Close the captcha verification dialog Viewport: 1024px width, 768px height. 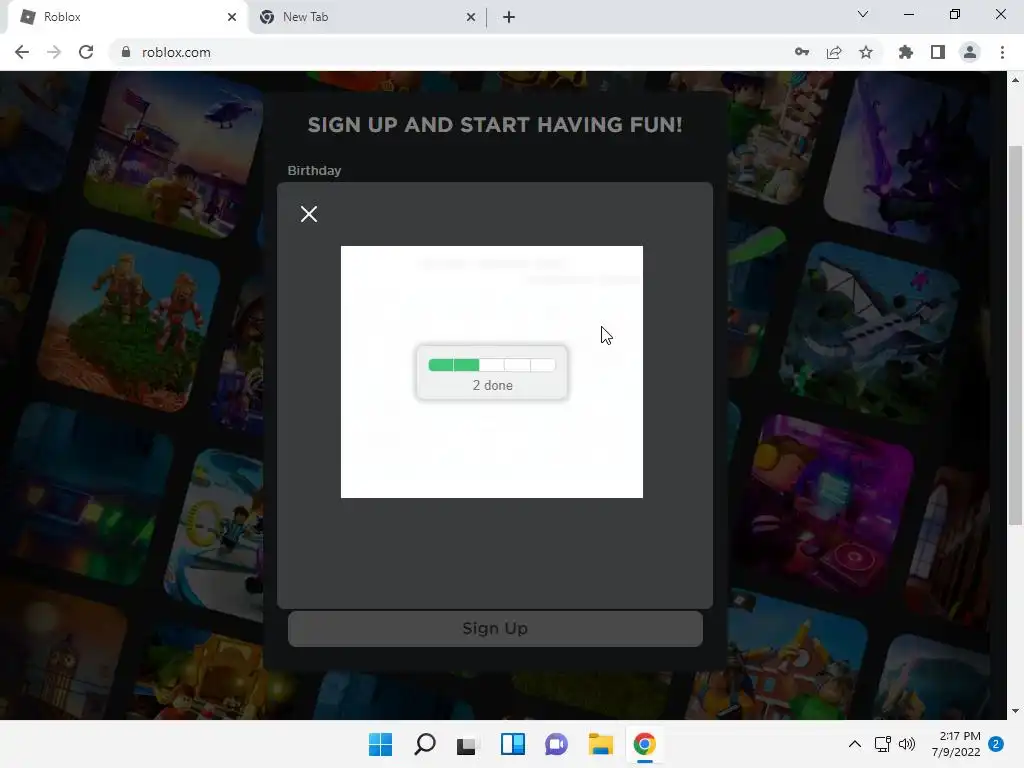tap(309, 214)
